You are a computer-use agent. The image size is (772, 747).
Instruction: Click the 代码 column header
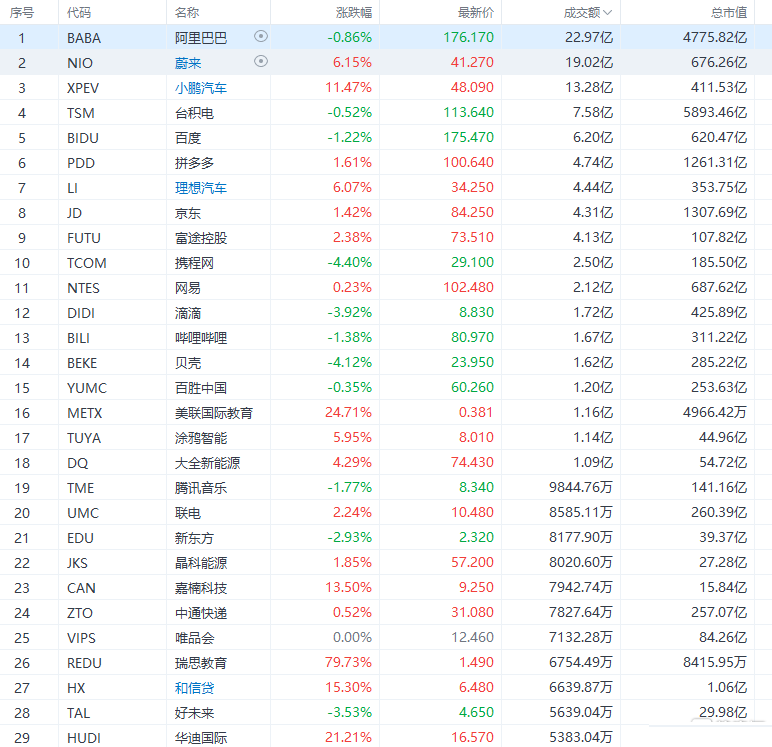point(79,12)
